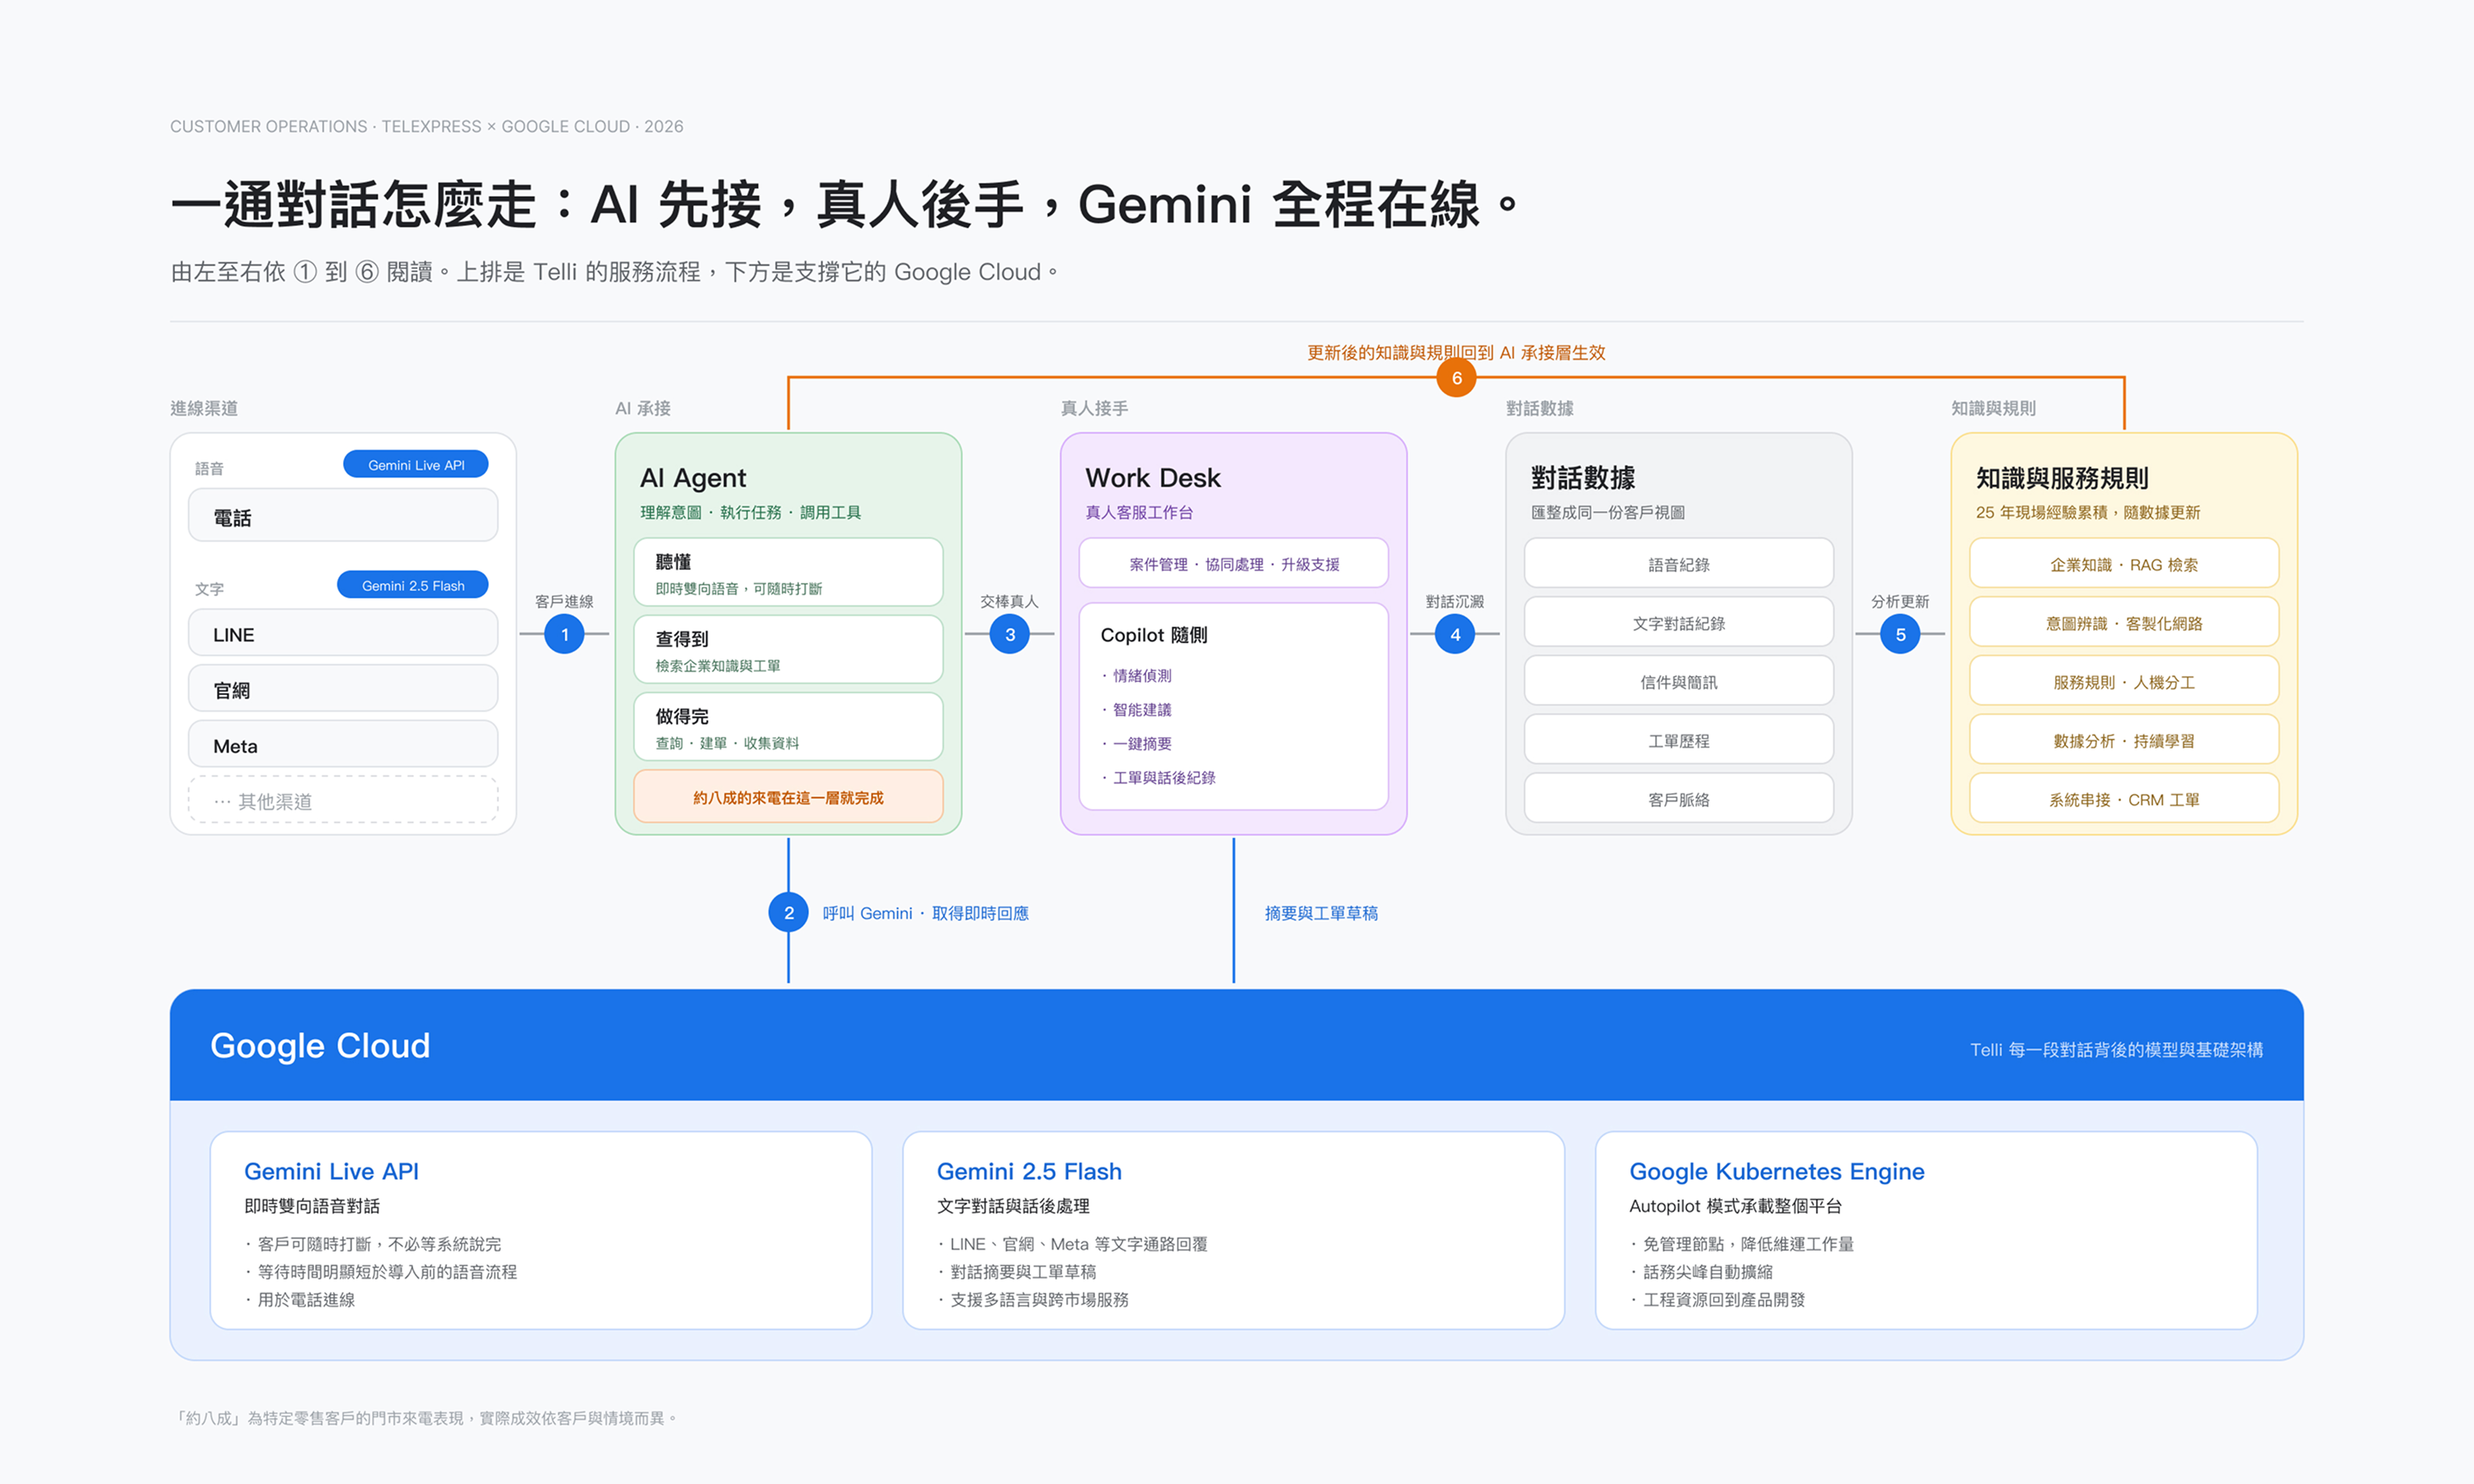Click the orange 約八成的來電在這一層就完成 box
Image resolution: width=2474 pixels, height=1484 pixels.
point(788,797)
